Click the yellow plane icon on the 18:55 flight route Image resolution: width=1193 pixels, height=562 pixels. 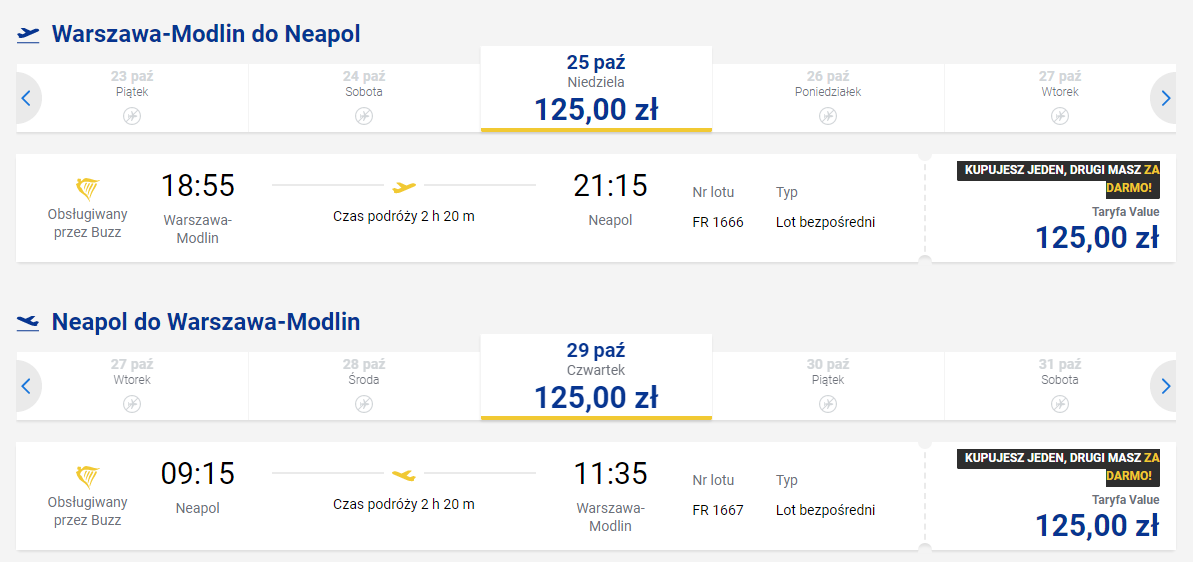coord(404,186)
